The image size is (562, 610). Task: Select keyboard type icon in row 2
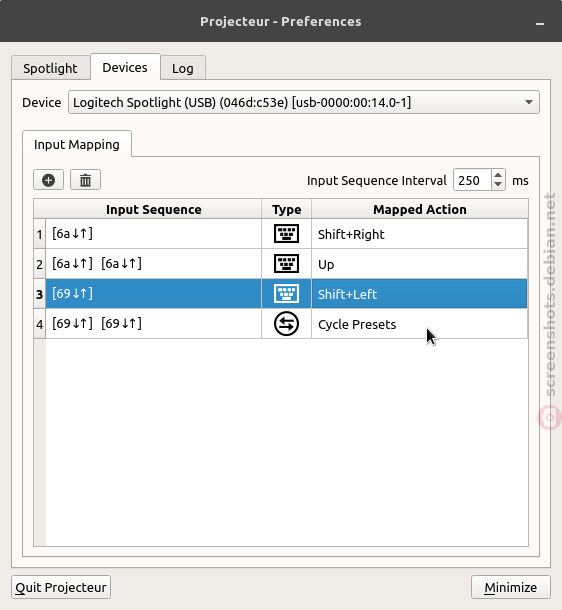click(x=286, y=264)
